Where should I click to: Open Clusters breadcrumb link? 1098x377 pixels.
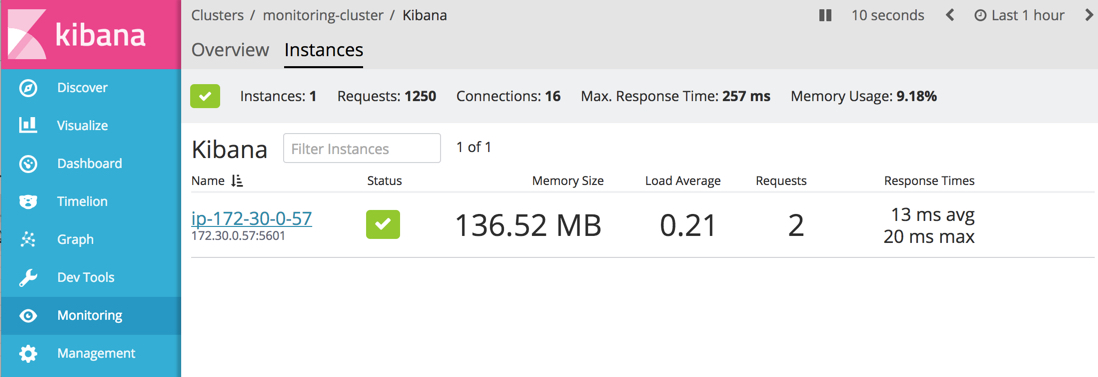218,15
